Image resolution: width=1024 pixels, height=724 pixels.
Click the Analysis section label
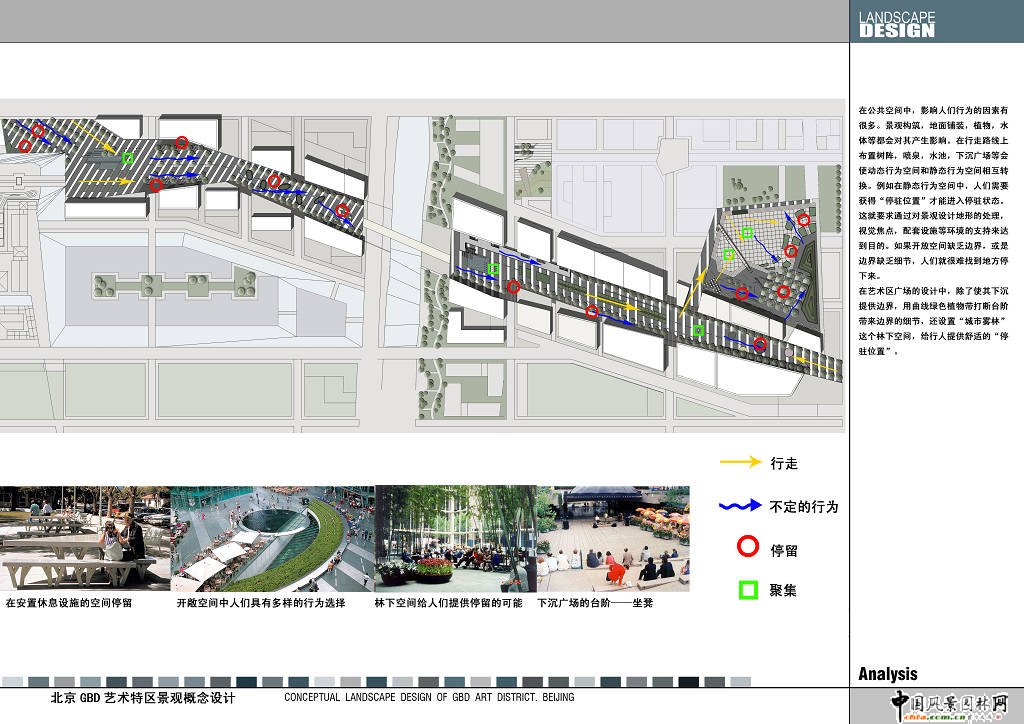[887, 674]
